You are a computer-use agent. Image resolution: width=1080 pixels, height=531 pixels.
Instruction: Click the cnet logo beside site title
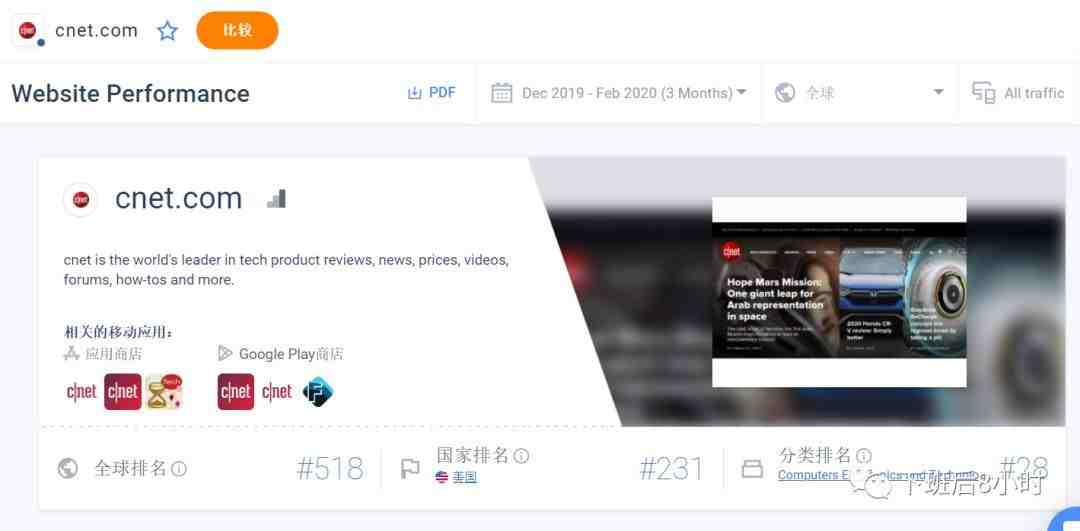pyautogui.click(x=81, y=200)
